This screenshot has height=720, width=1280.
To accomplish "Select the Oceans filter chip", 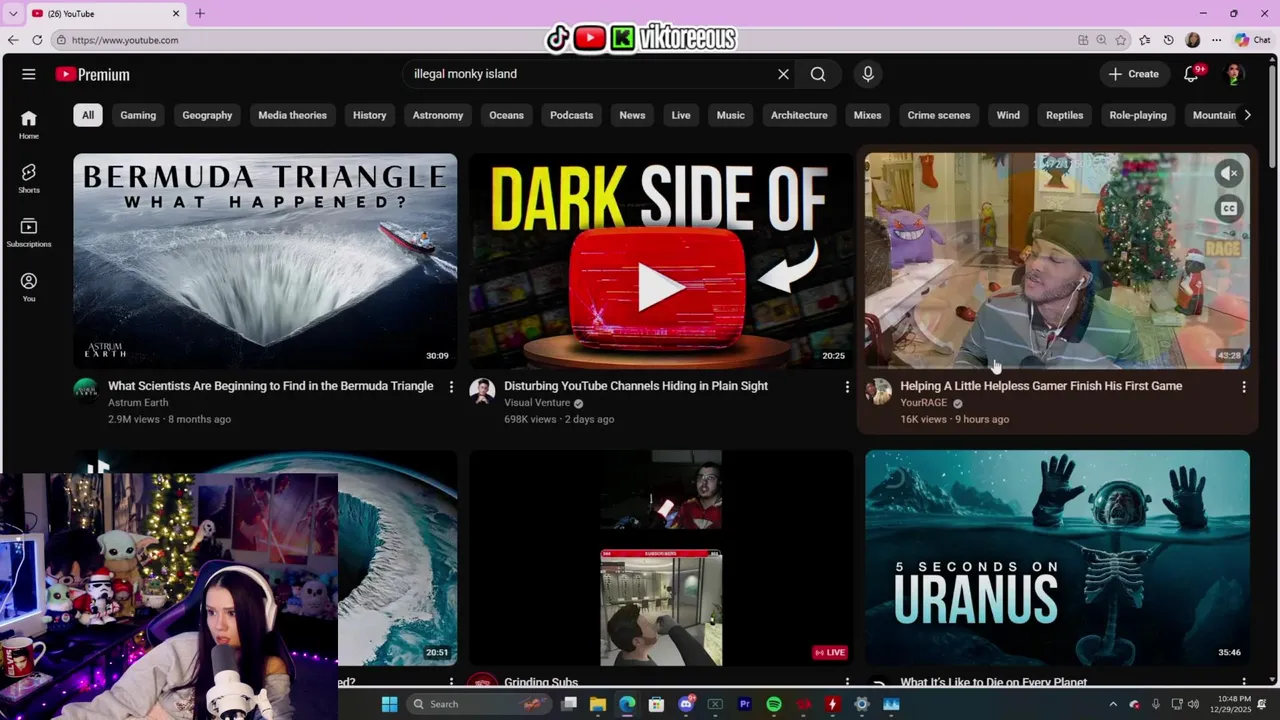I will [506, 115].
